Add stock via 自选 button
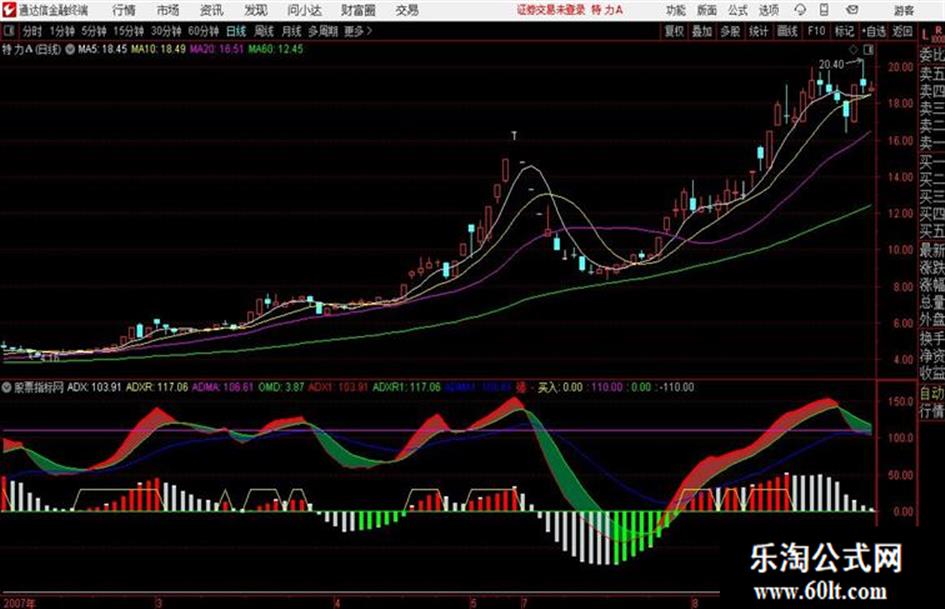Screen dimensions: 945x609 pyautogui.click(x=873, y=31)
